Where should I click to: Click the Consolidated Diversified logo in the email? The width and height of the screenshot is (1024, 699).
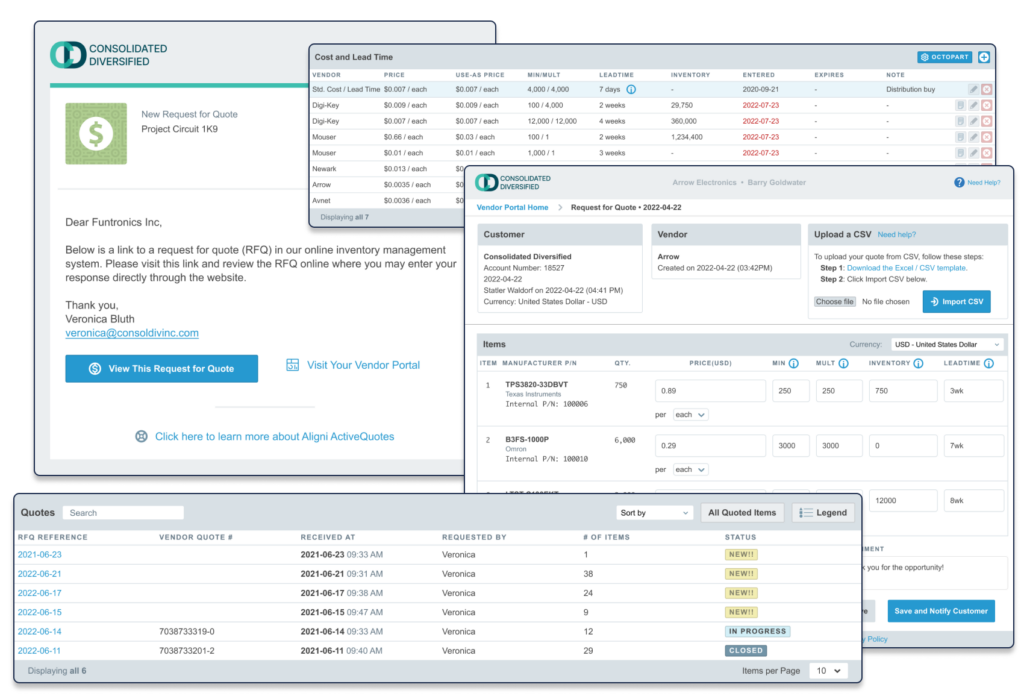pyautogui.click(x=108, y=55)
